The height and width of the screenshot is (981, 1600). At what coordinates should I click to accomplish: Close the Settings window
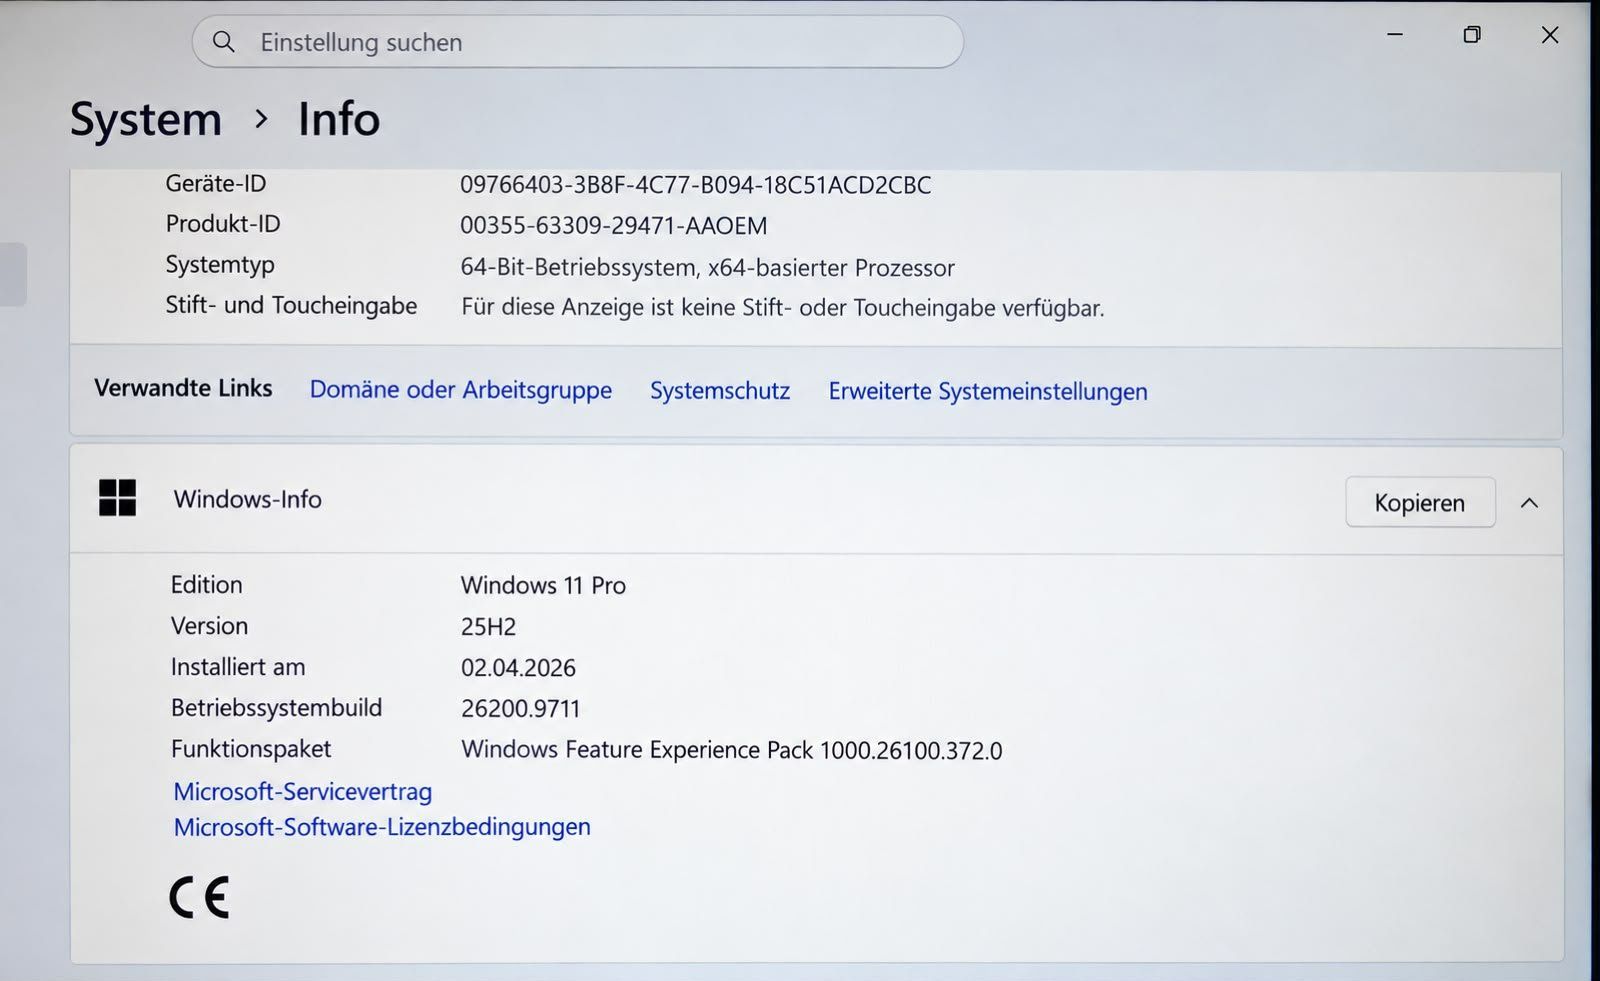(1550, 35)
